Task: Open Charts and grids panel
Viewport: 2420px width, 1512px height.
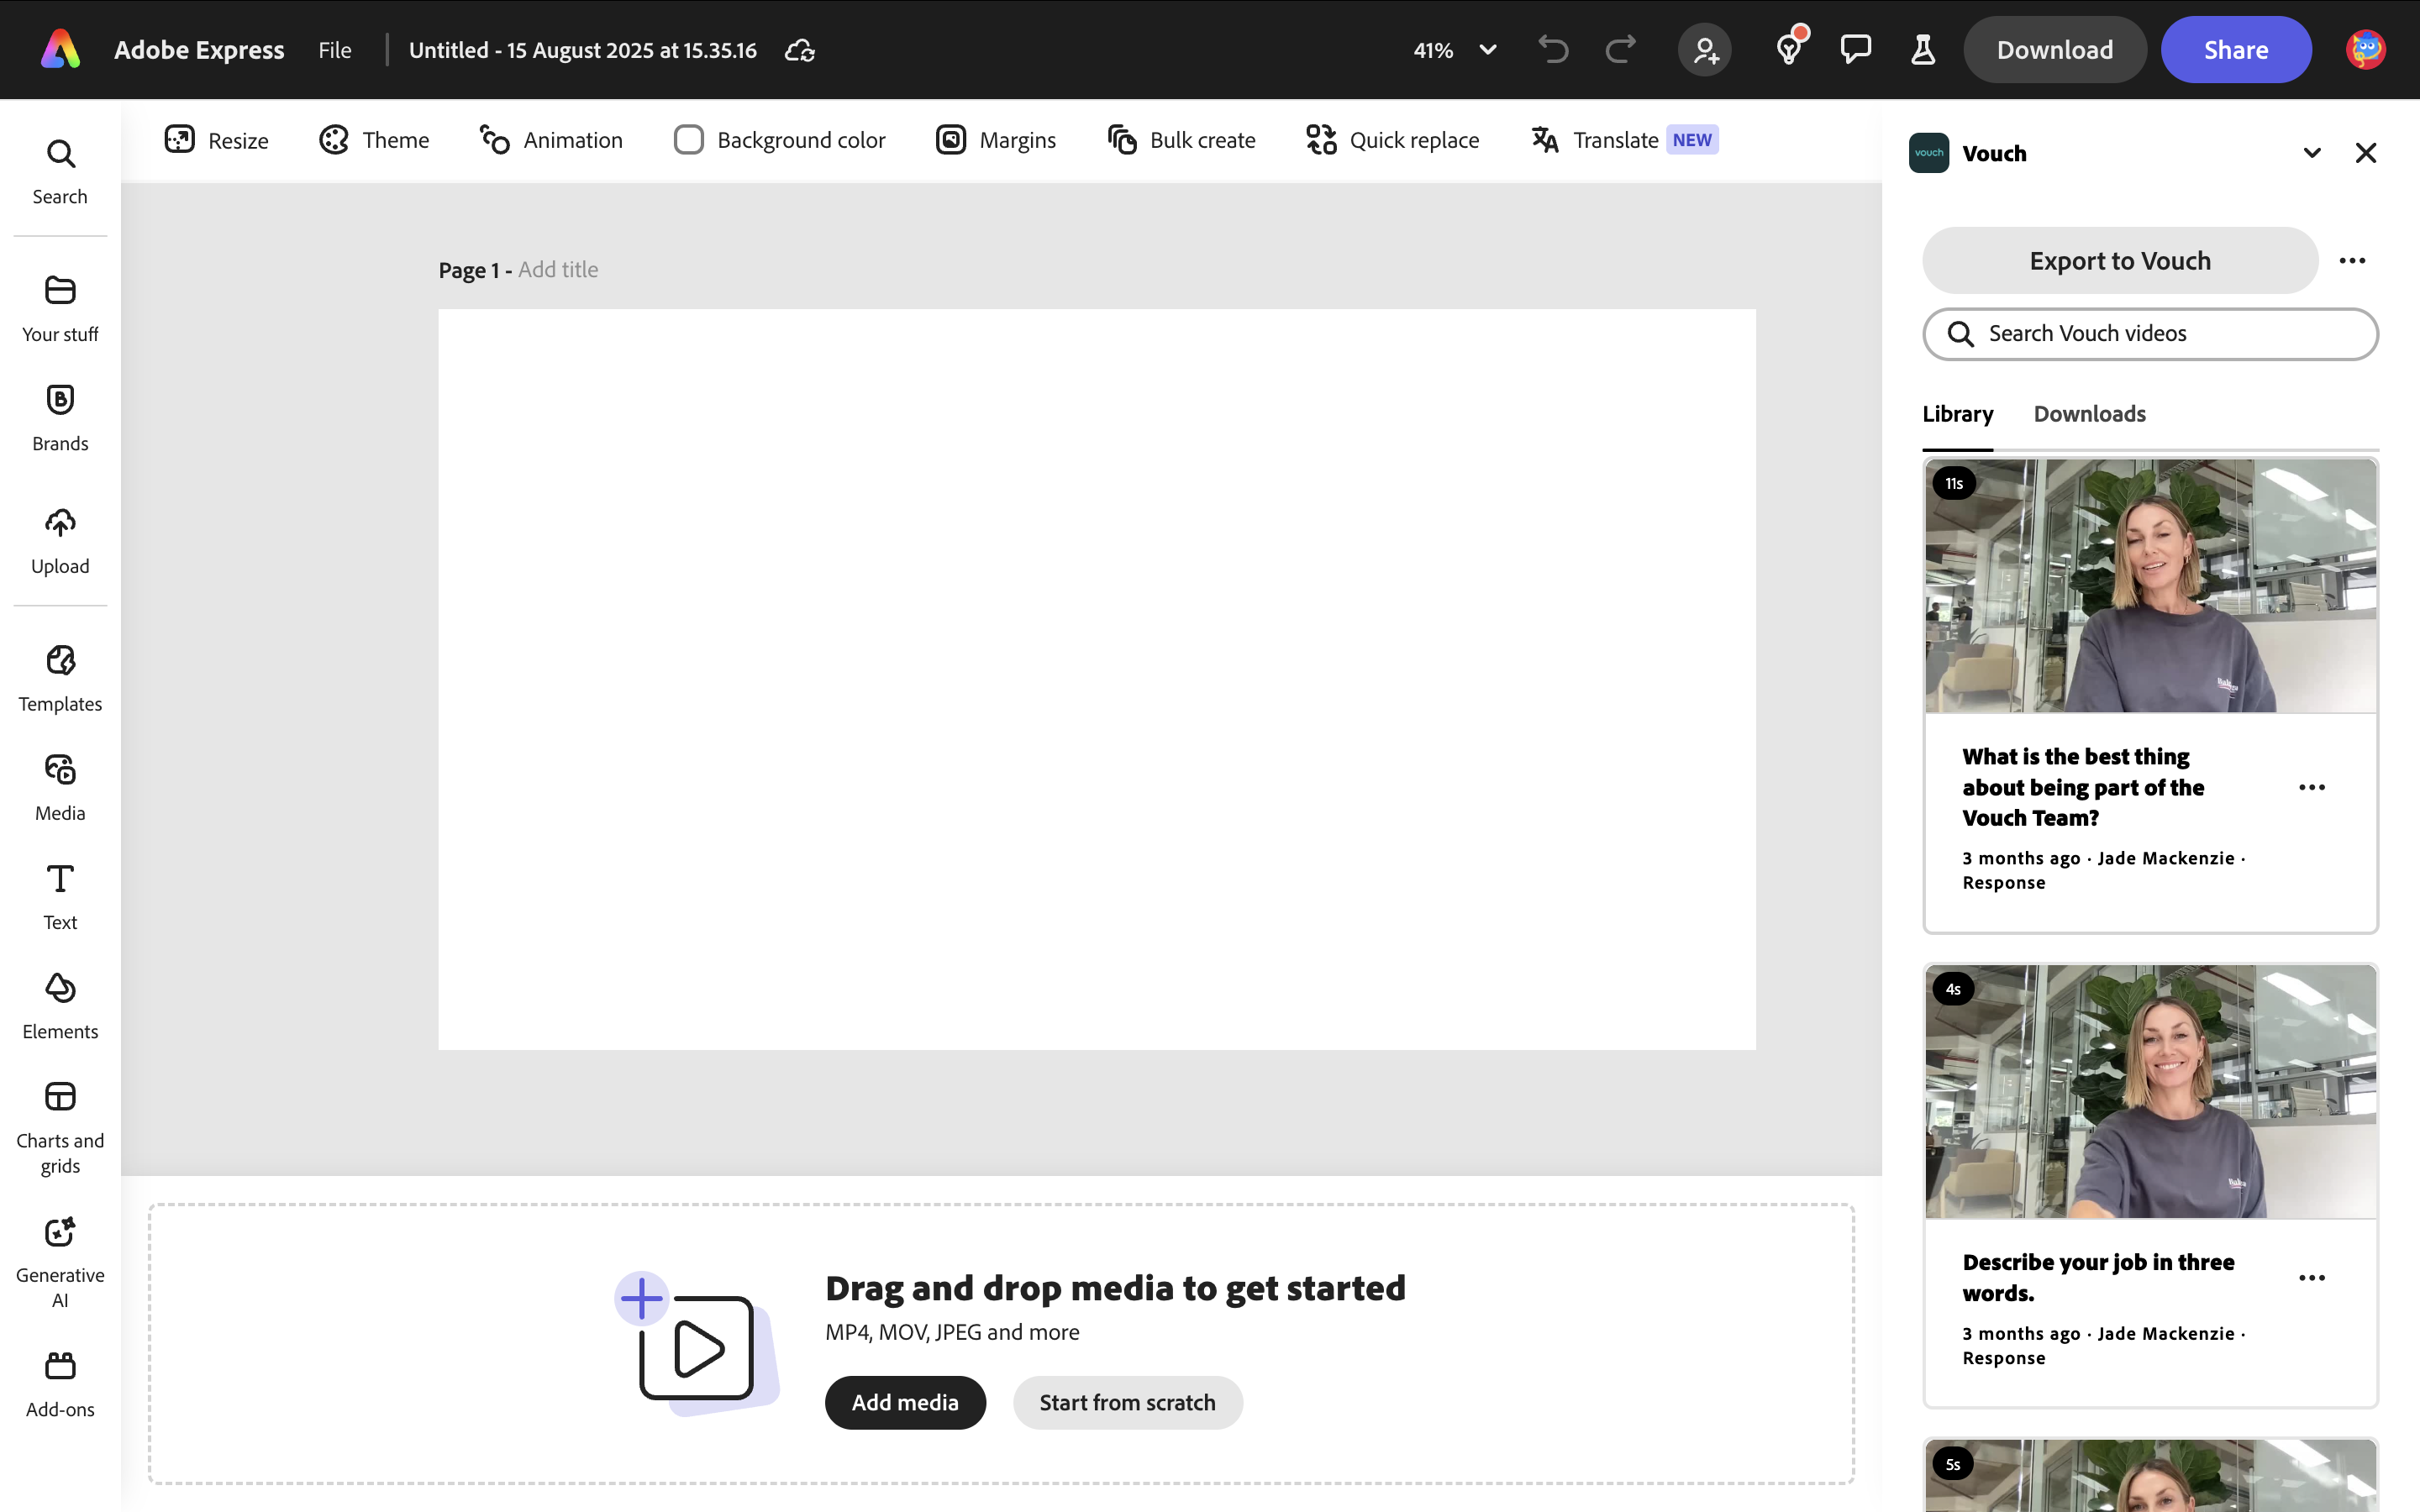Action: pyautogui.click(x=60, y=1128)
